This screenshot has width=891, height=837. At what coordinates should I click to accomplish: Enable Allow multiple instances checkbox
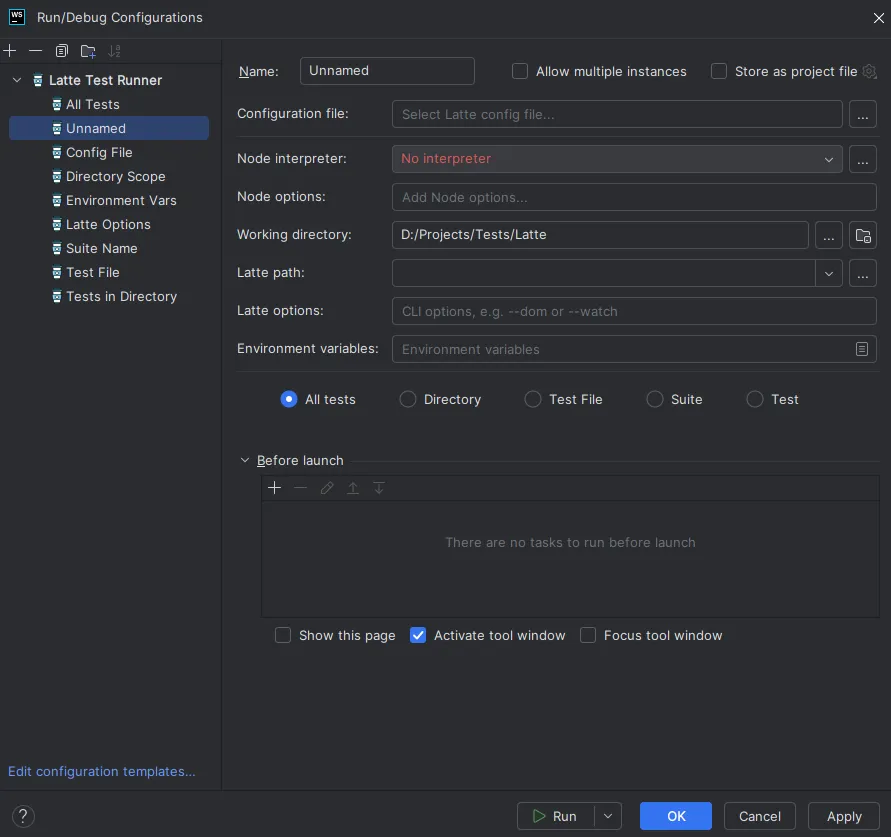(520, 71)
